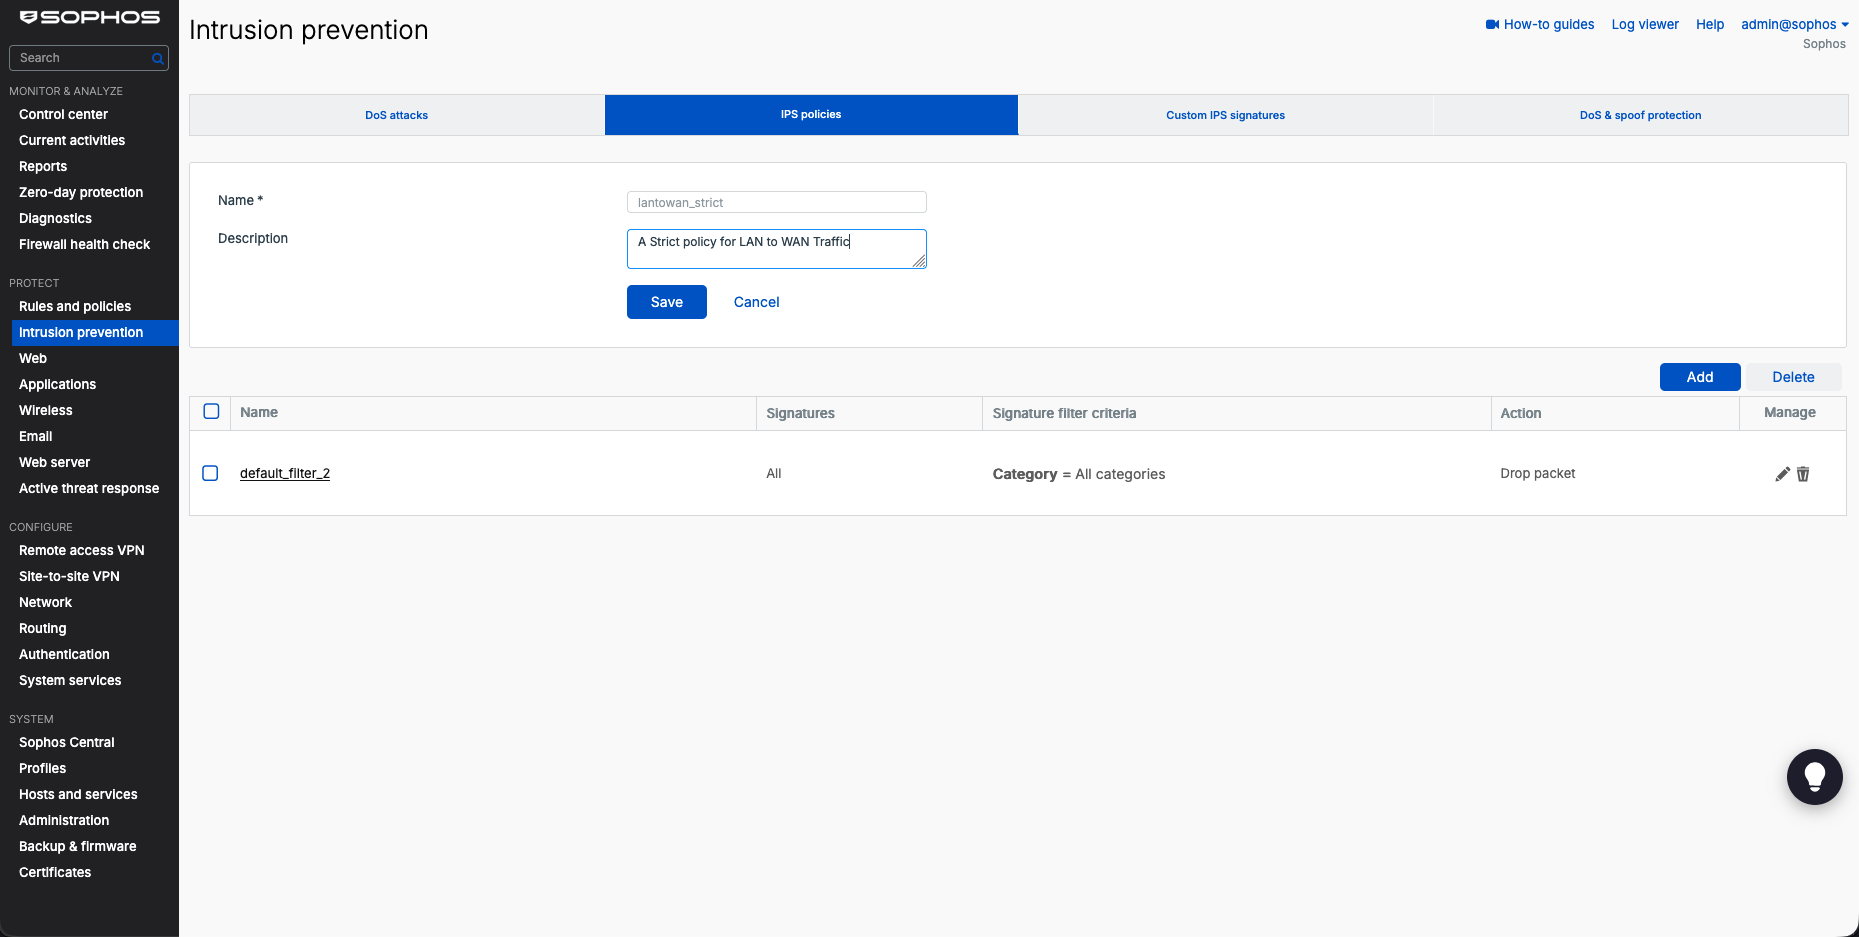Click the Add button
1859x937 pixels.
1700,377
